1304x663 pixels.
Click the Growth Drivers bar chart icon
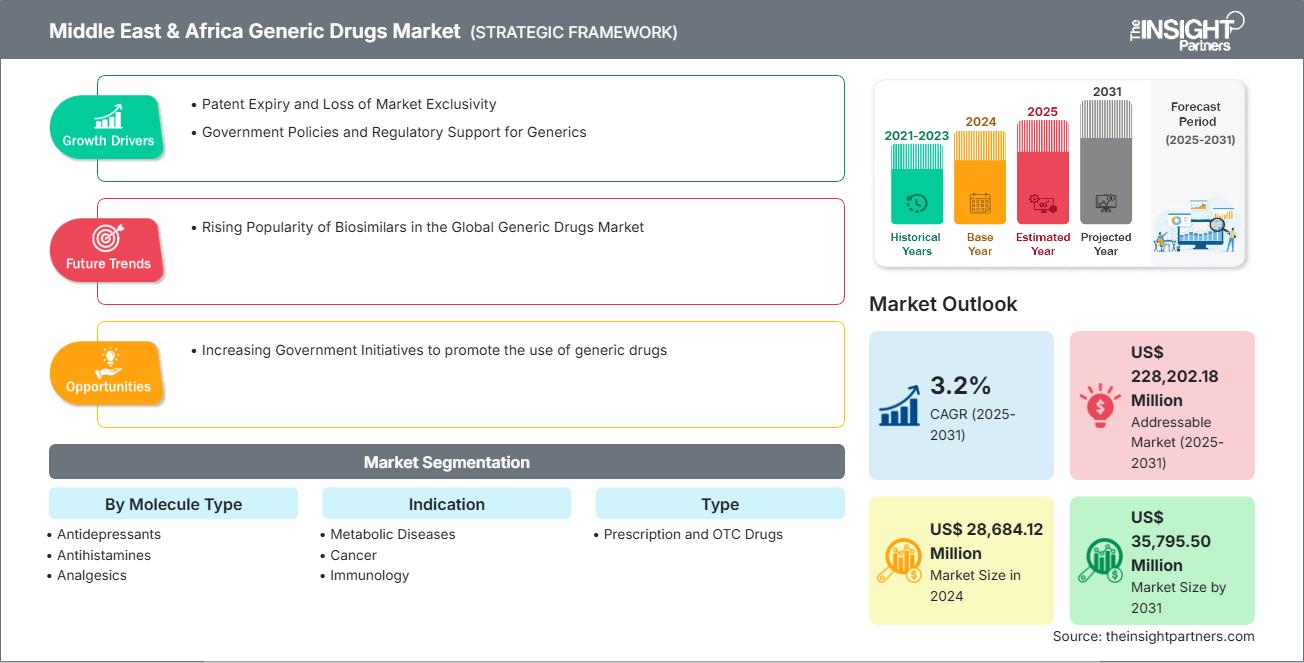click(108, 115)
